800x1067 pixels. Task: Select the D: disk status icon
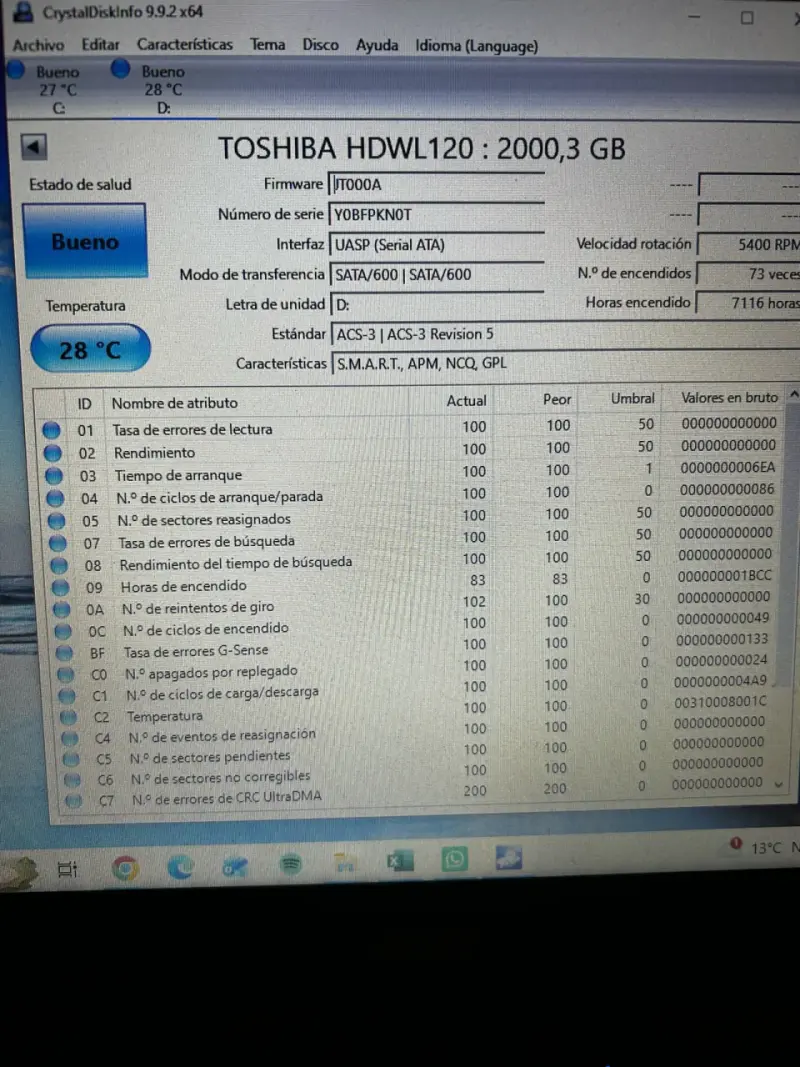coord(120,69)
